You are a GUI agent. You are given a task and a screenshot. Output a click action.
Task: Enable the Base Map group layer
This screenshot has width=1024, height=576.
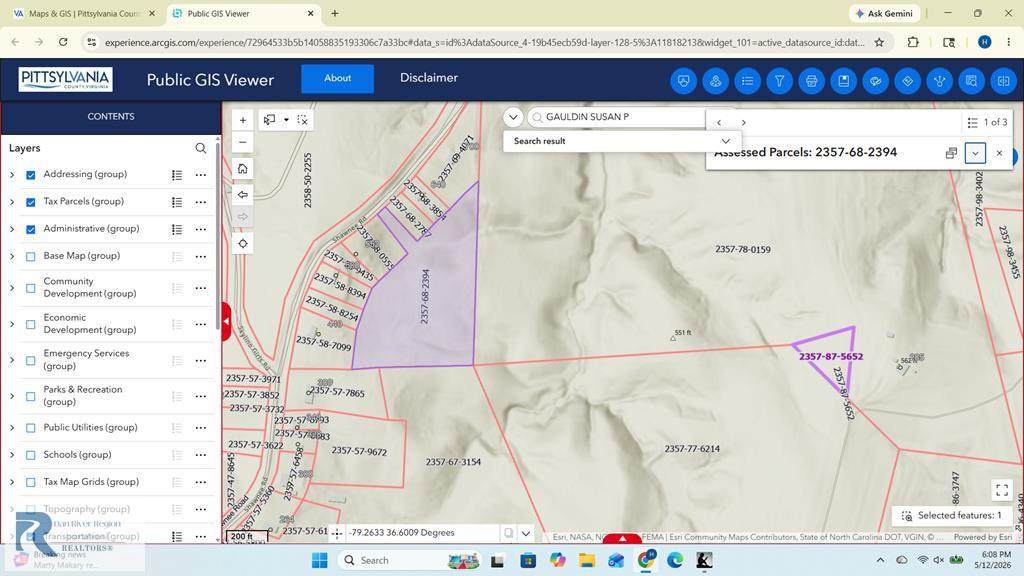pos(31,257)
